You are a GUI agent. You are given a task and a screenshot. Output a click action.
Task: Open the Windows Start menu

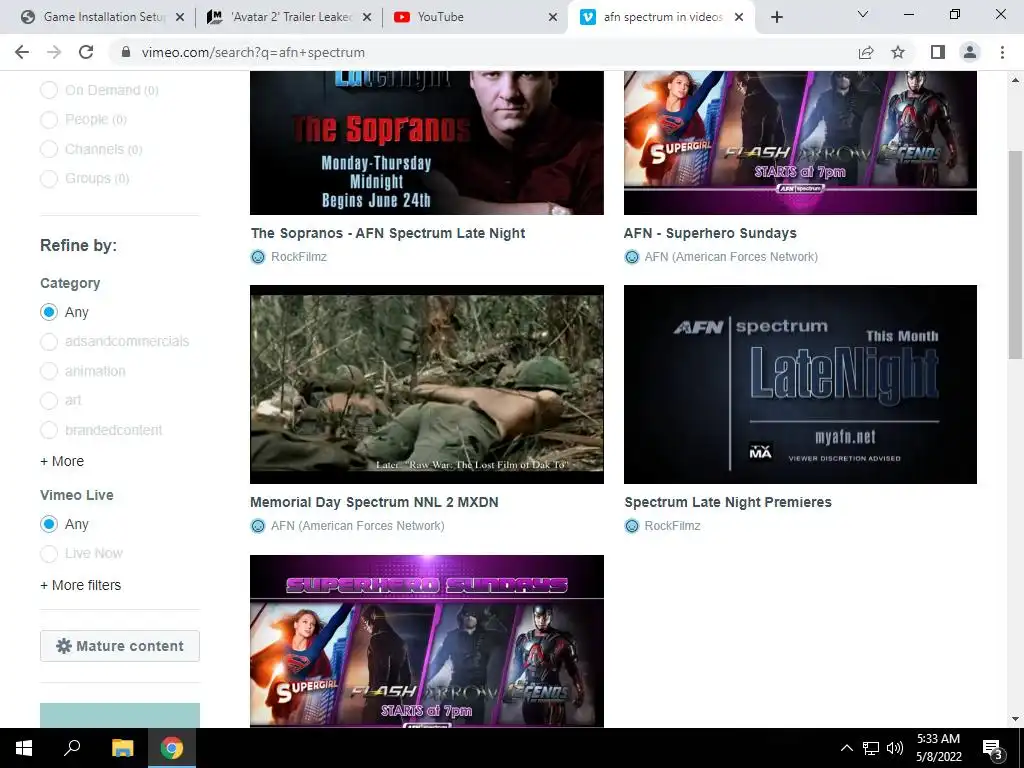tap(24, 748)
